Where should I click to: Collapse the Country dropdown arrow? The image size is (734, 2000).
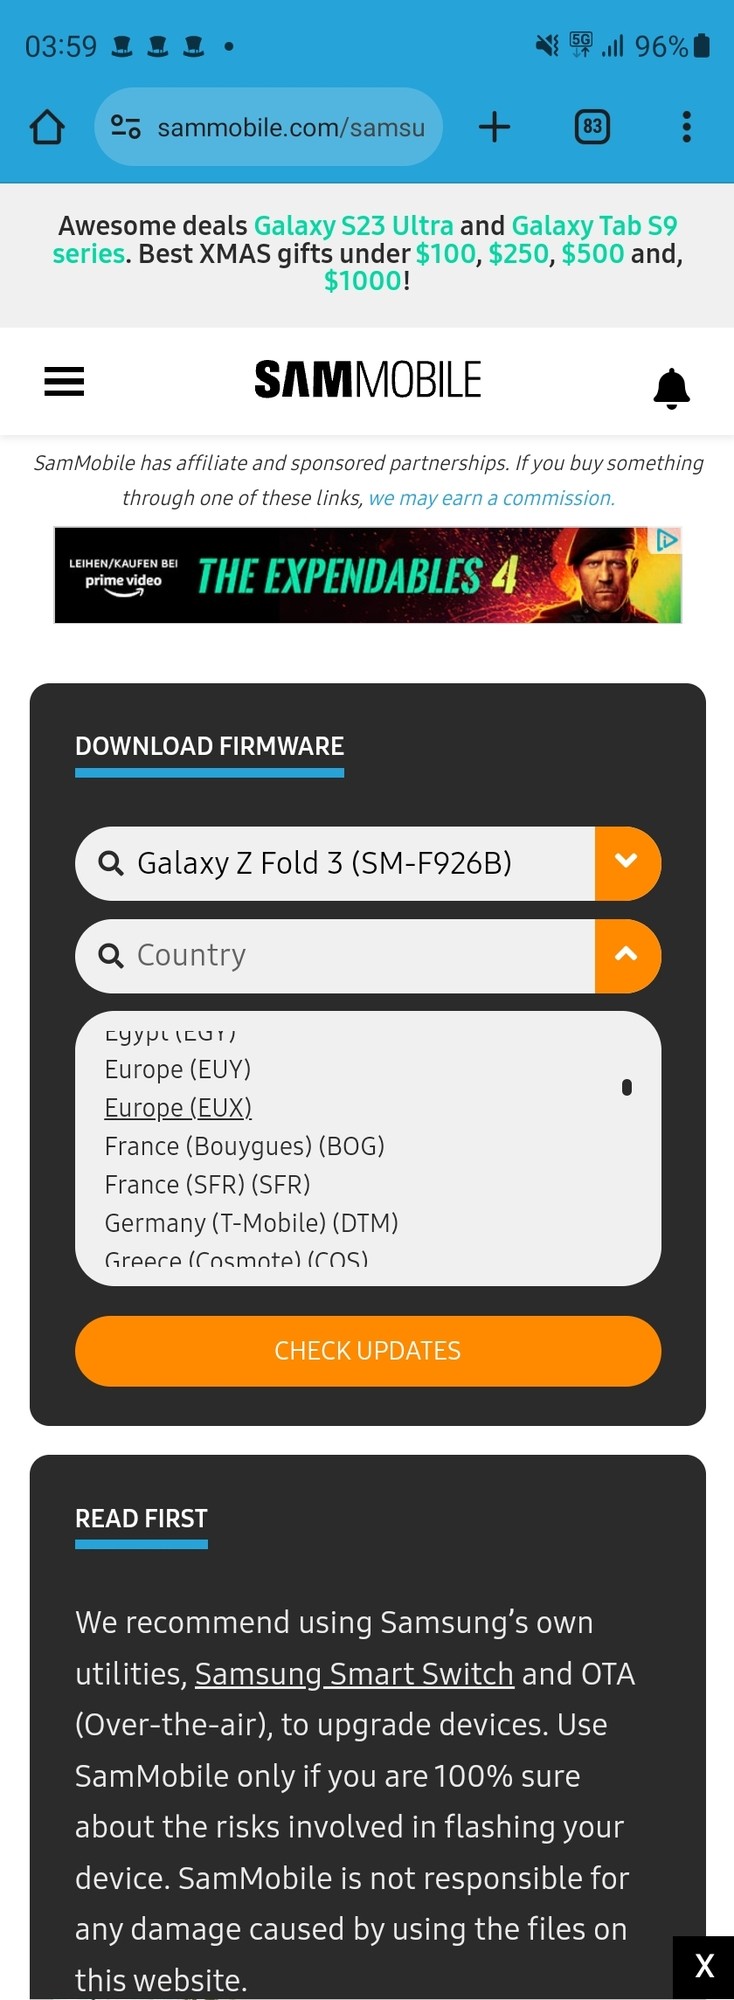coord(627,956)
